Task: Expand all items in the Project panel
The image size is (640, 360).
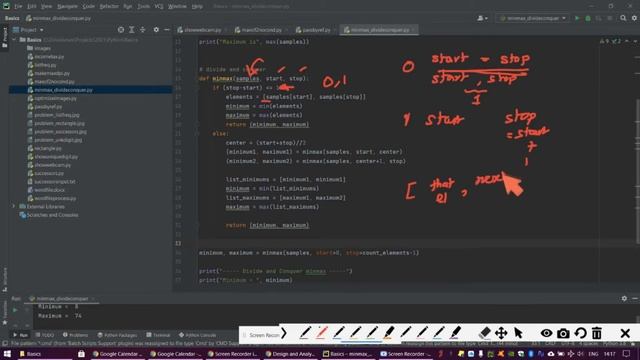Action: point(131,30)
